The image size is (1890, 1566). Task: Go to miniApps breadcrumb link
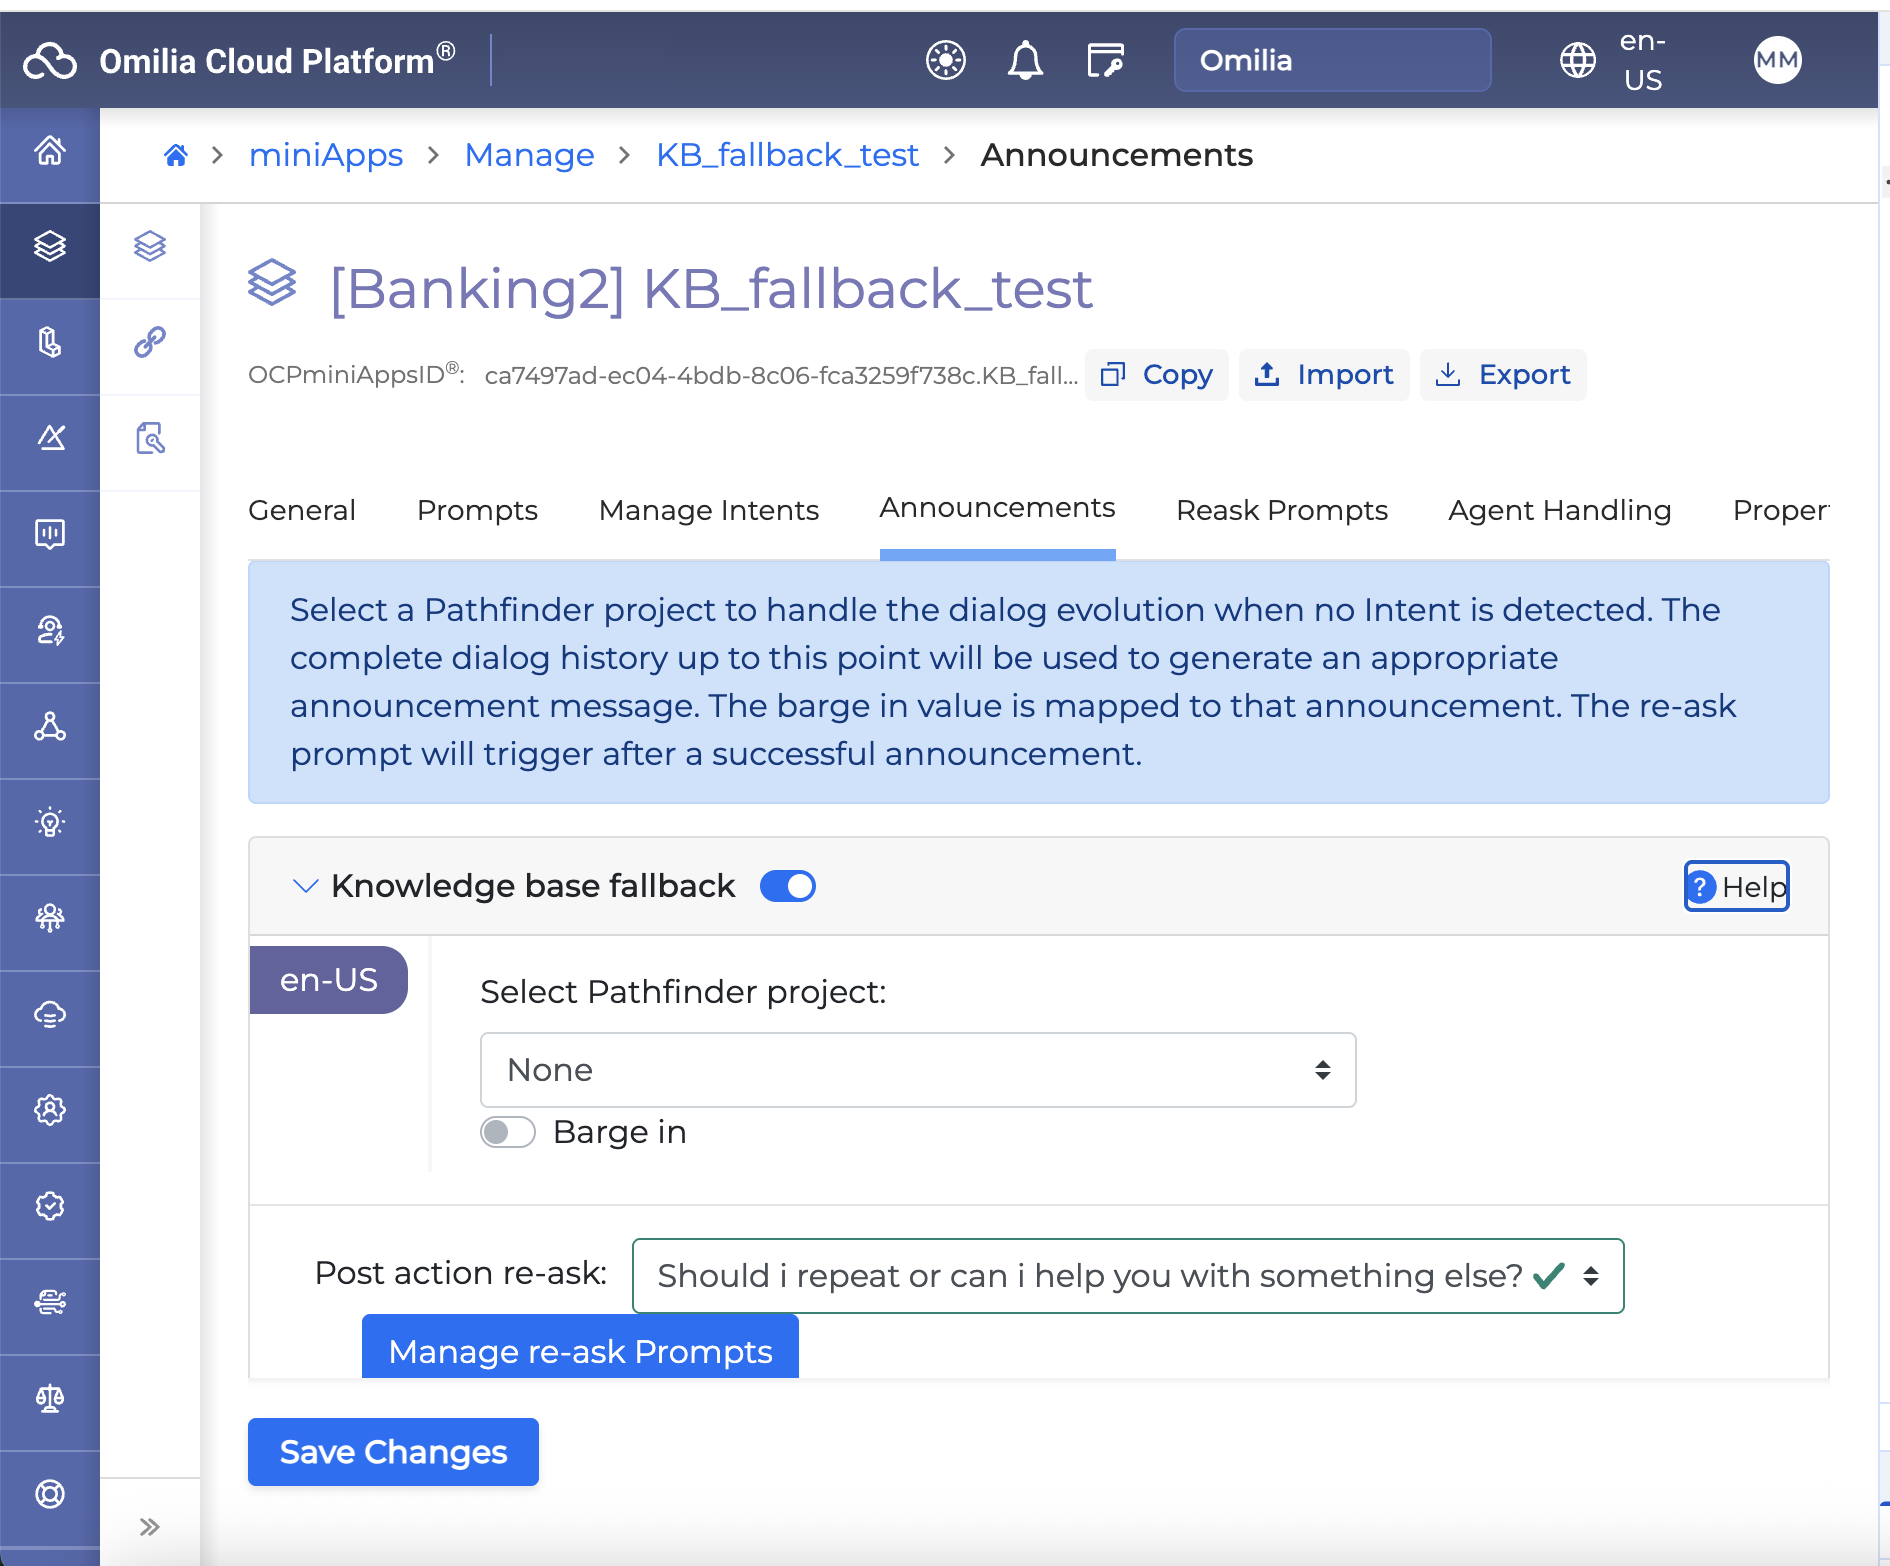[326, 155]
